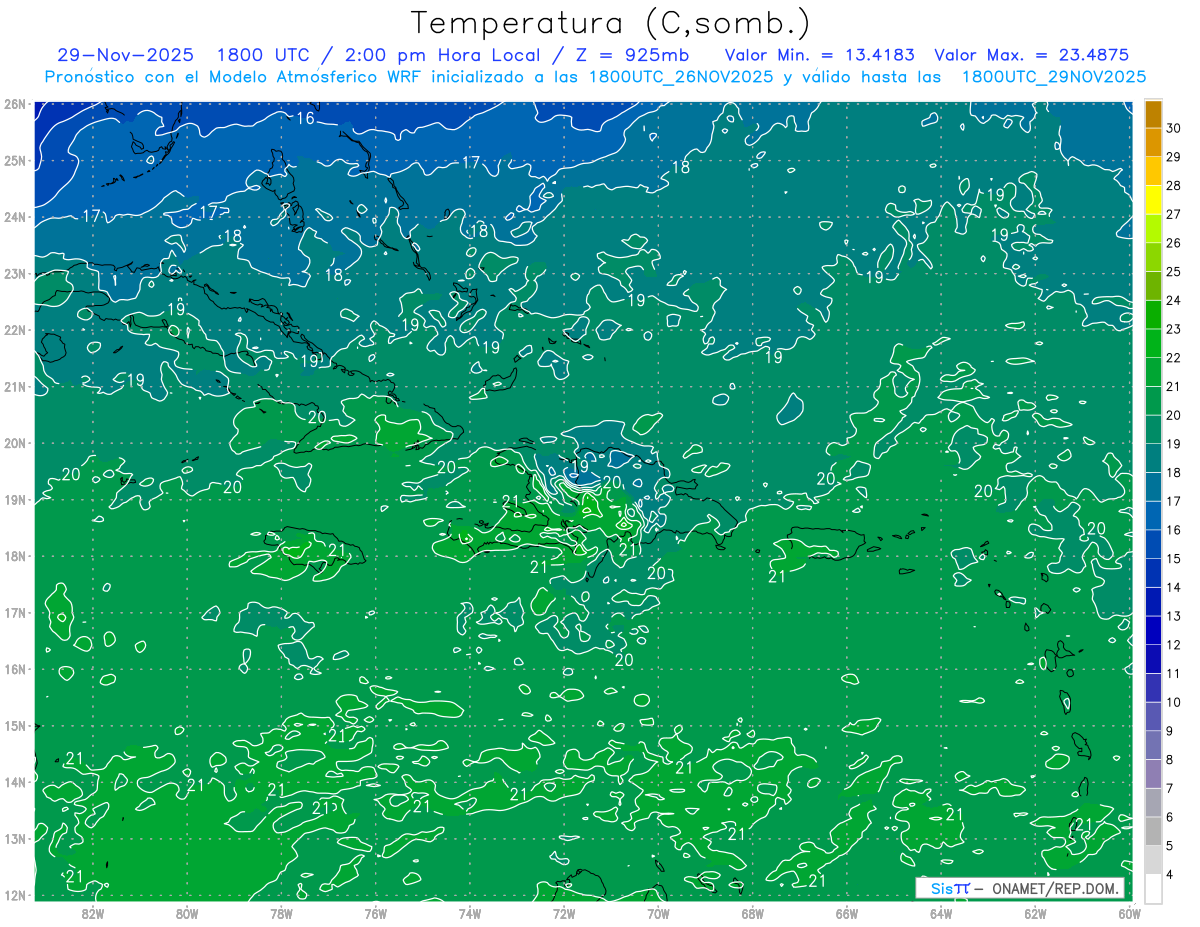Click the "1800 UTC" time in the header
Image resolution: width=1200 pixels, height=927 pixels.
click(263, 55)
